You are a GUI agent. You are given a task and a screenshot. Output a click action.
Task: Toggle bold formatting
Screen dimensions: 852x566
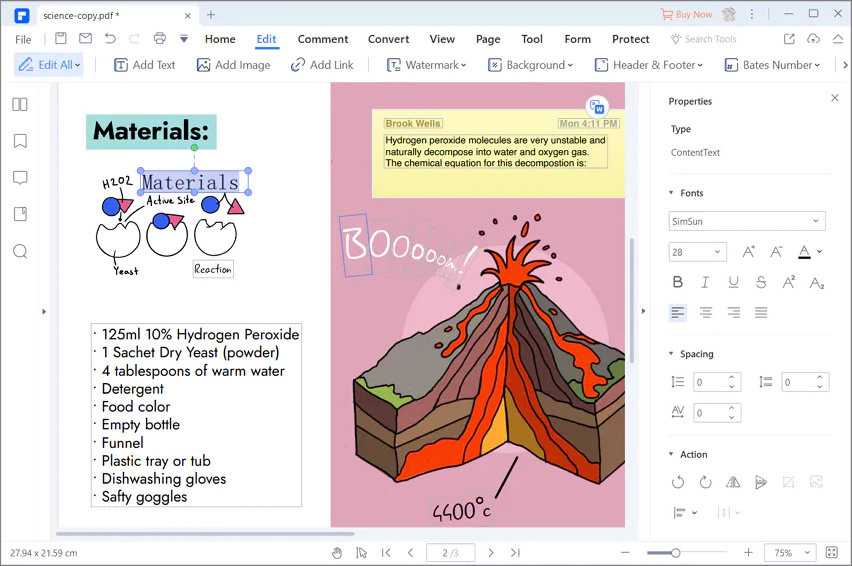tap(678, 282)
